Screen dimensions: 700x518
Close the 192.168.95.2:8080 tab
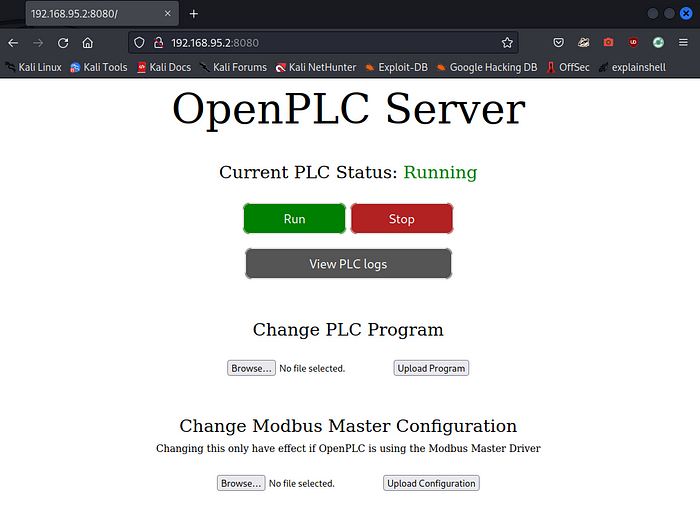[x=167, y=13]
